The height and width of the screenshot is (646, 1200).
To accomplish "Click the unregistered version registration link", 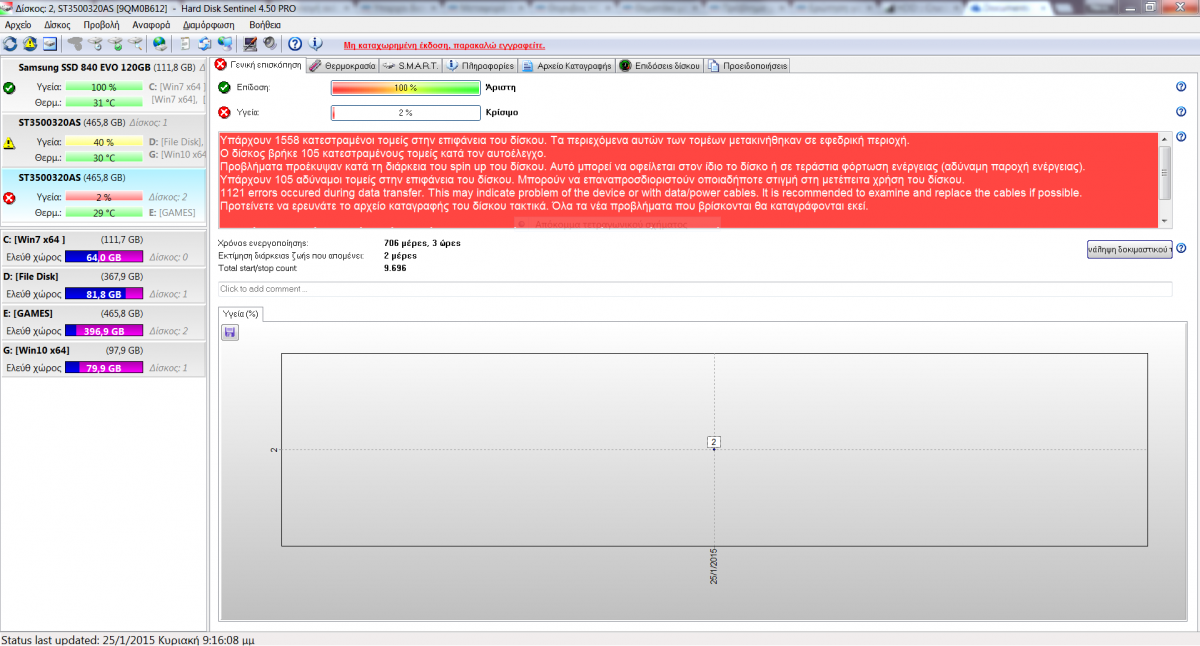I will [x=444, y=45].
